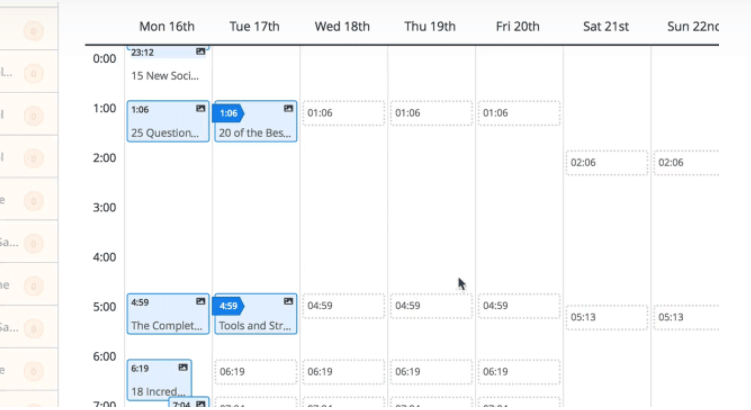Select the Thu 19th column header
This screenshot has width=751, height=410.
(x=430, y=26)
